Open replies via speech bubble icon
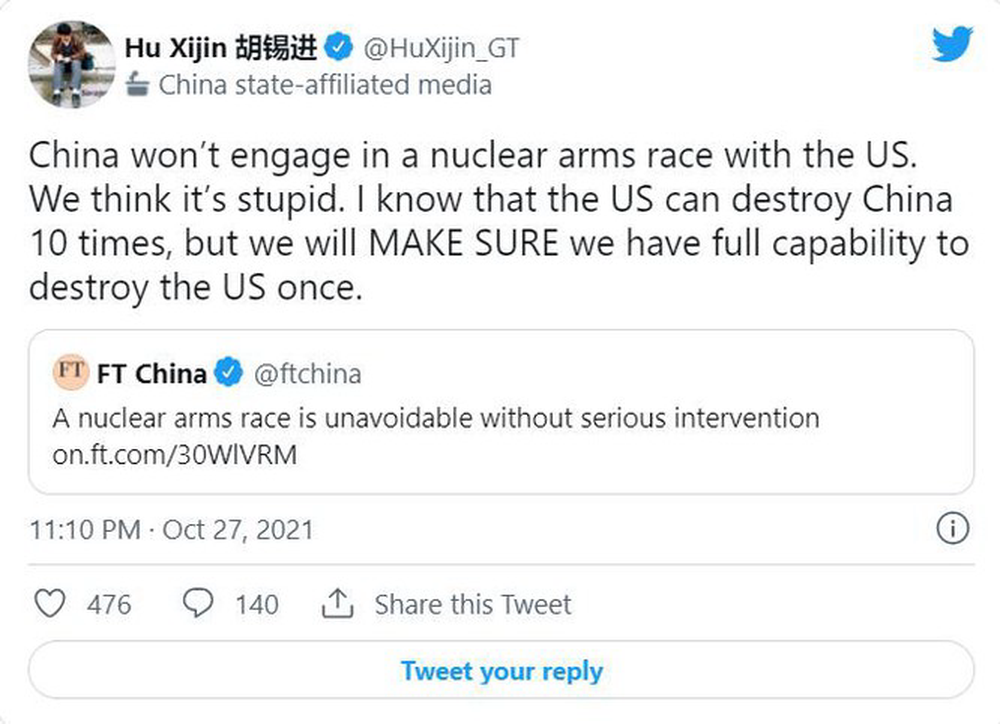Screen dimensions: 1000x724 pyautogui.click(x=198, y=604)
